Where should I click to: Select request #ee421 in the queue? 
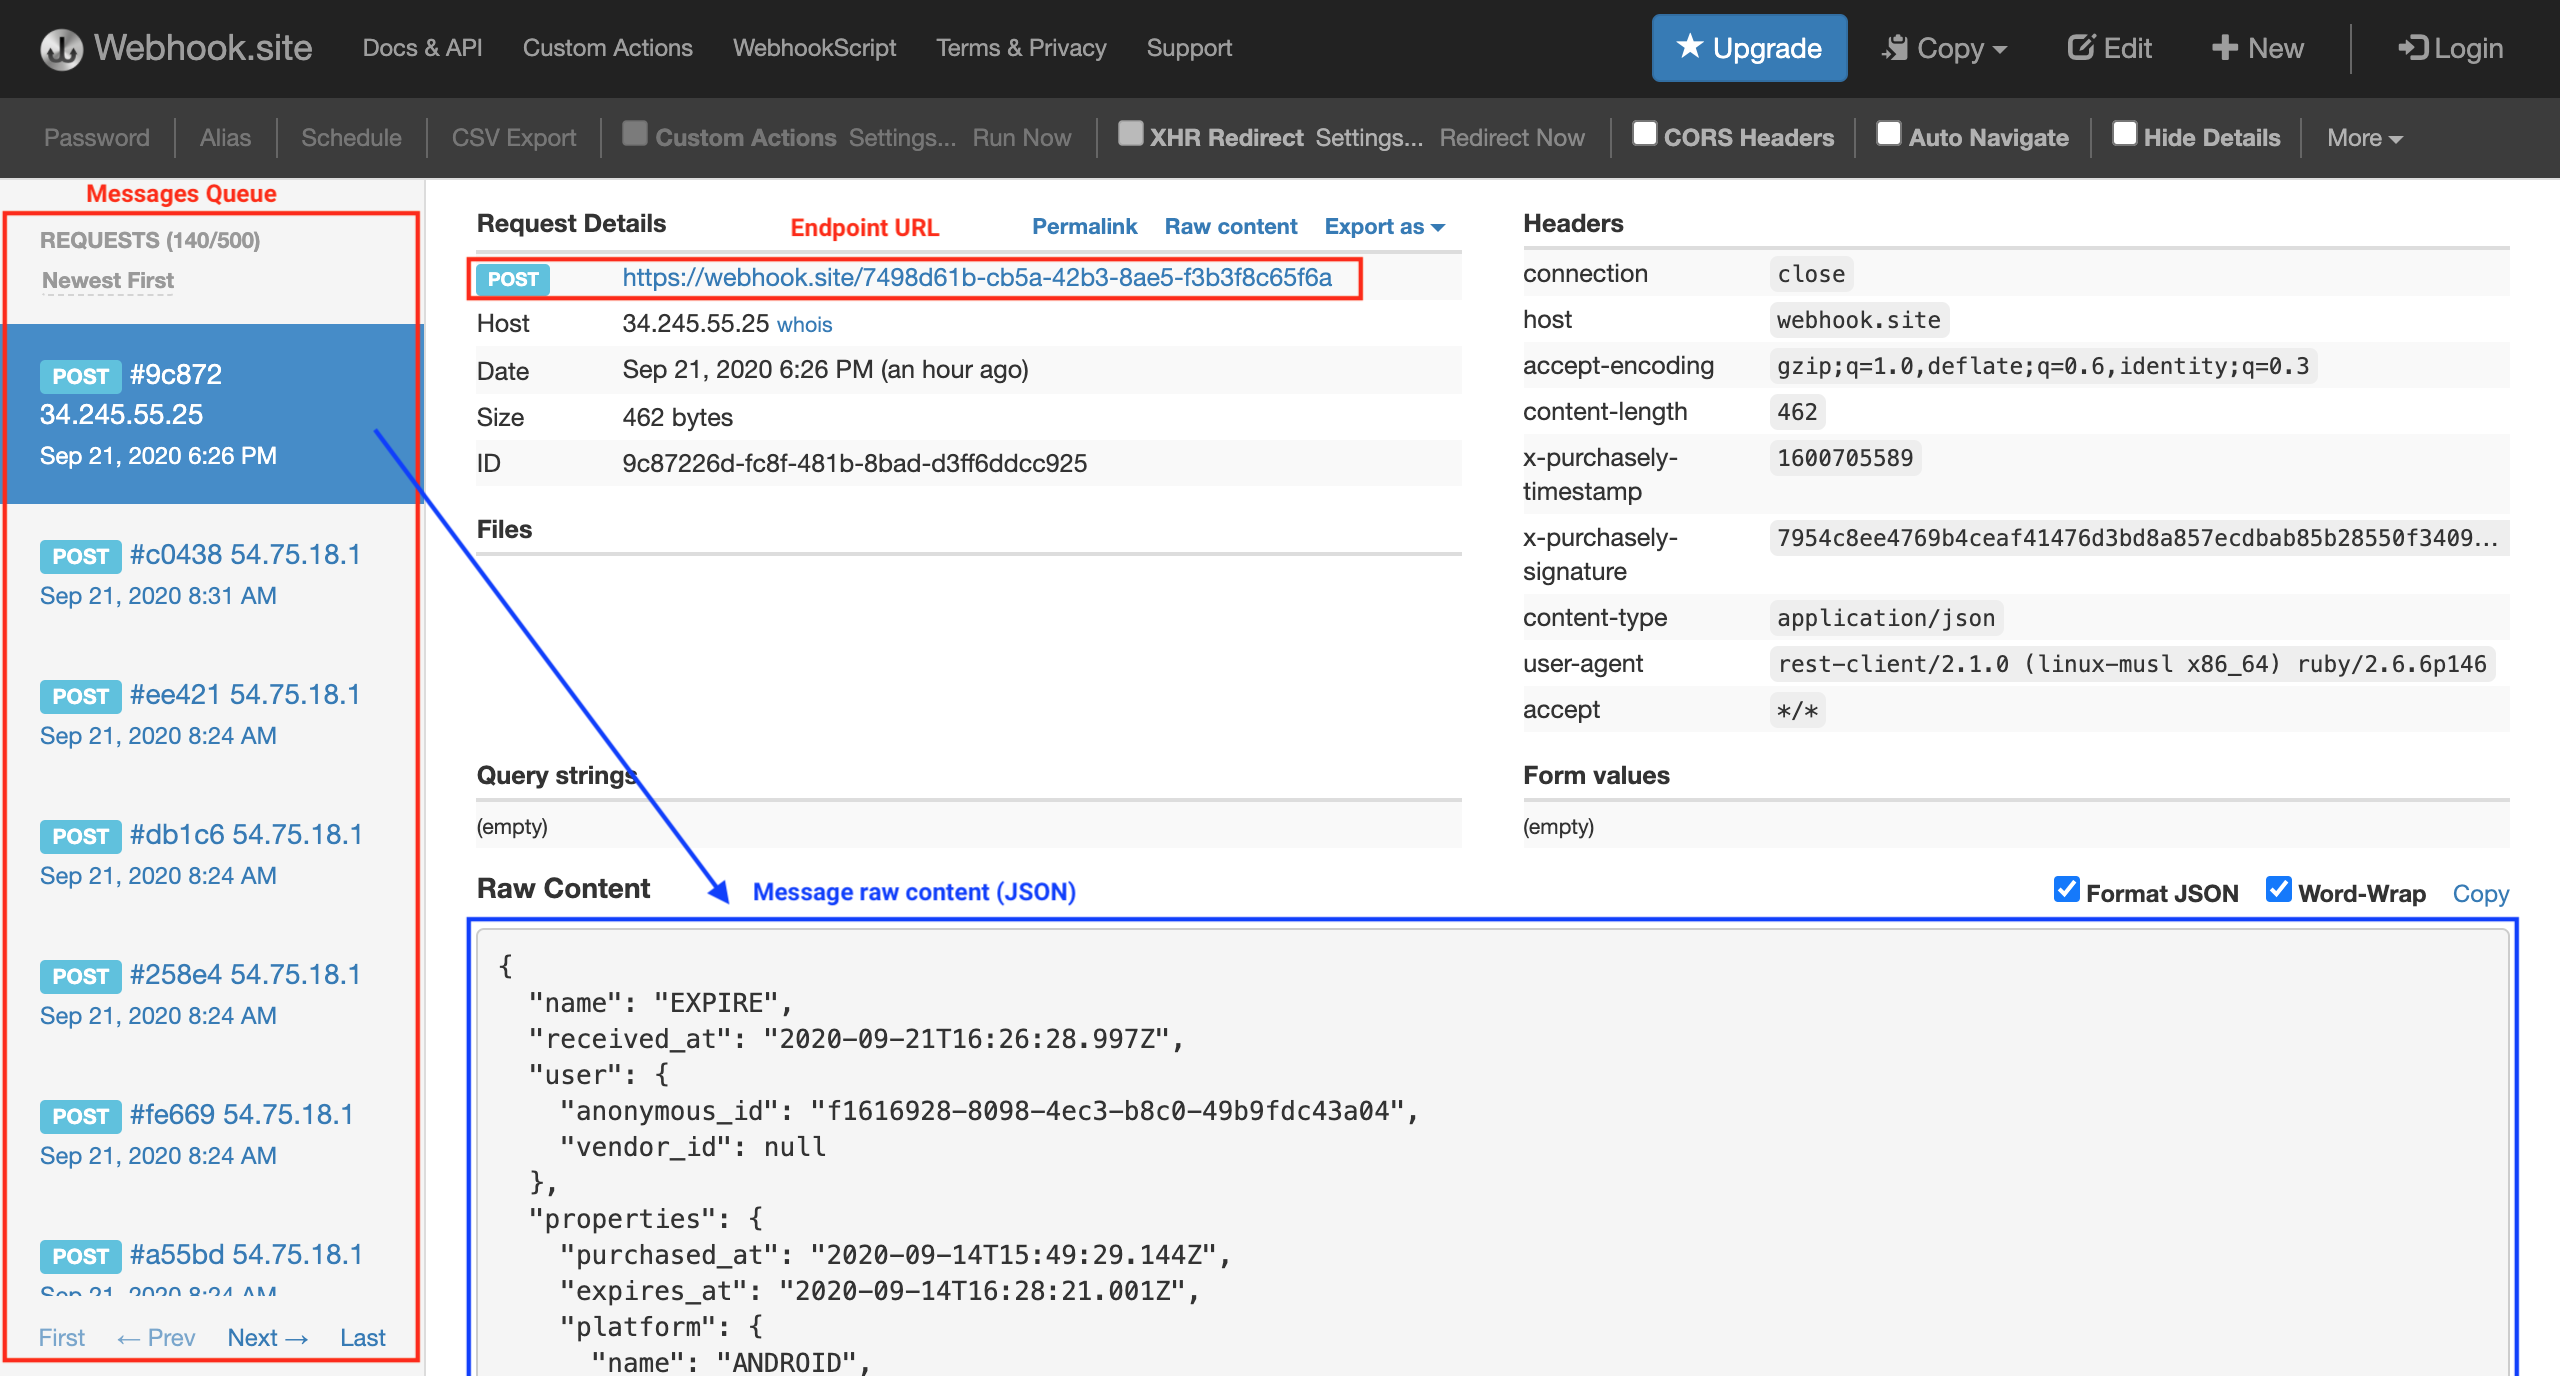pyautogui.click(x=214, y=715)
